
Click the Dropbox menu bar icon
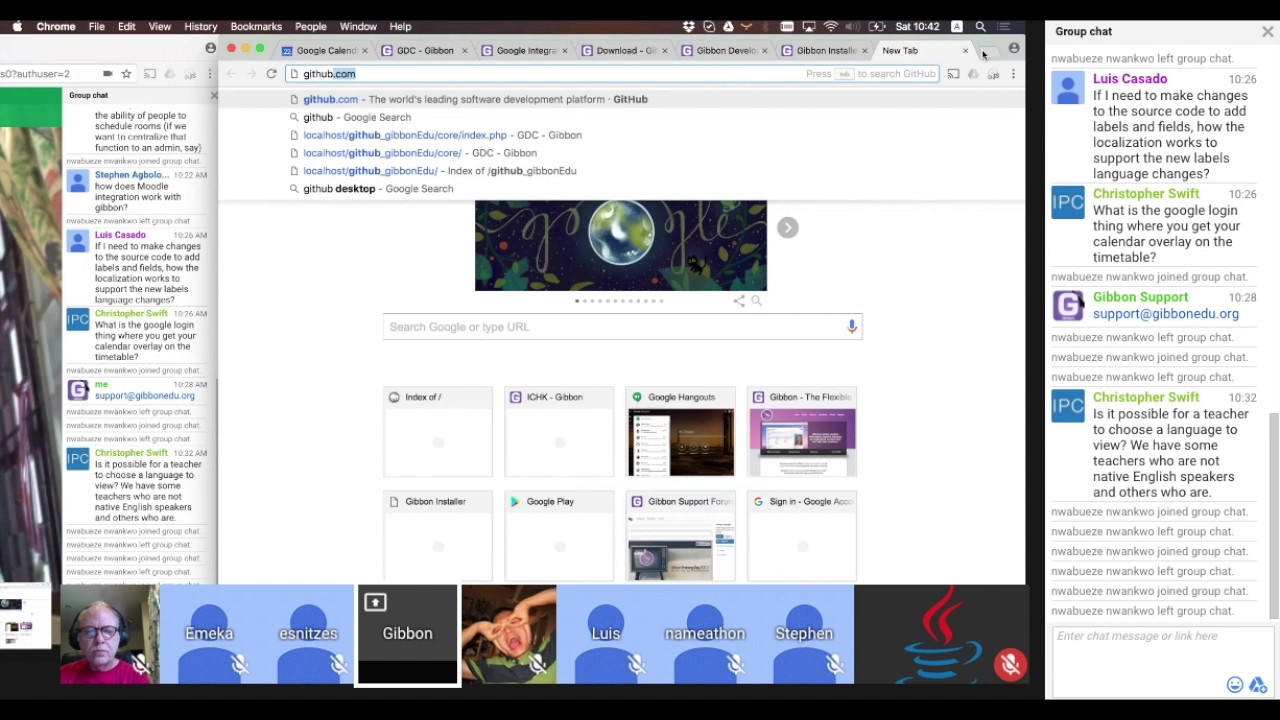click(x=689, y=27)
